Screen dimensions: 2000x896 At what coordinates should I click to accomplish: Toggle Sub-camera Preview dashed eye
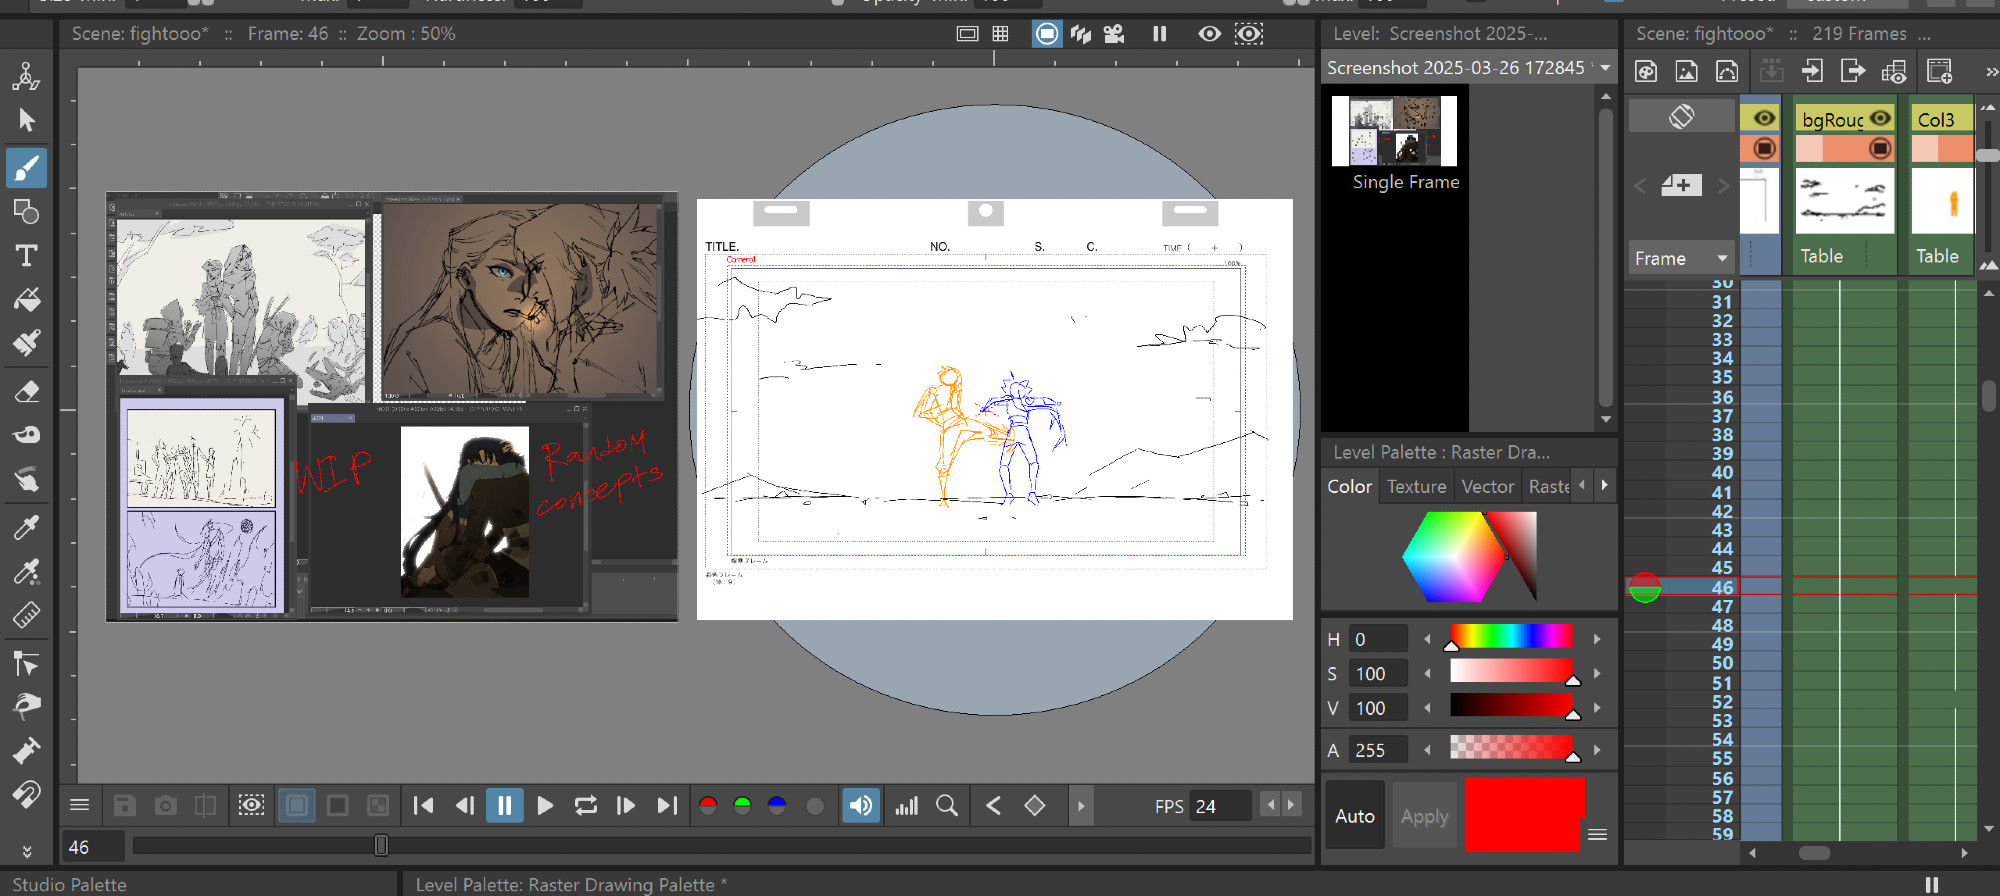click(x=1249, y=34)
